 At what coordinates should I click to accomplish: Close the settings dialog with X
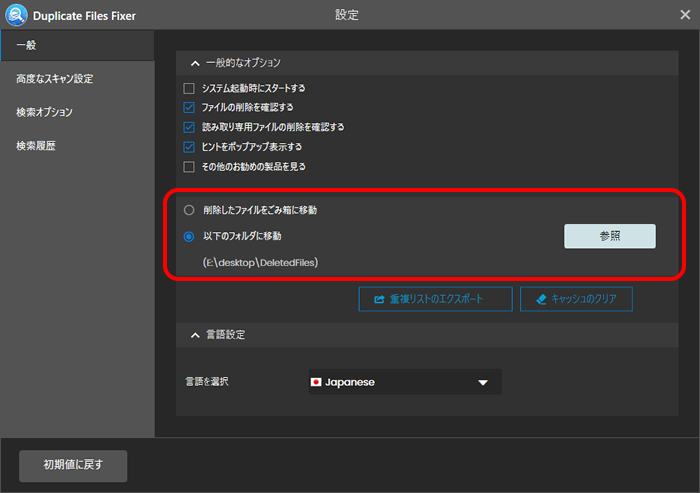685,15
